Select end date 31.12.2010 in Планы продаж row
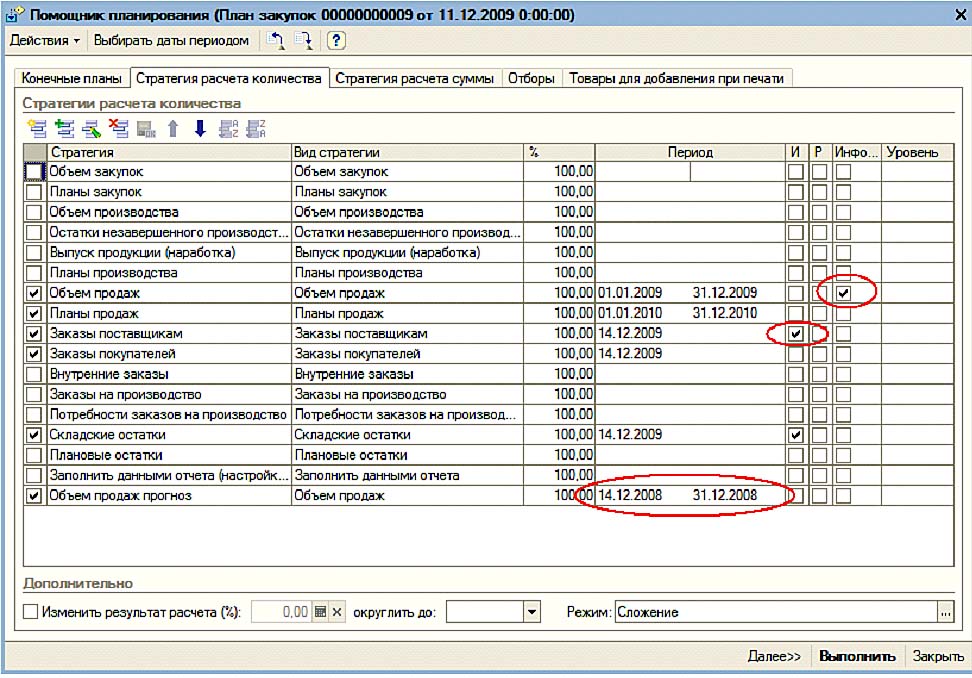Viewport: 972px width, 678px height. 725,313
